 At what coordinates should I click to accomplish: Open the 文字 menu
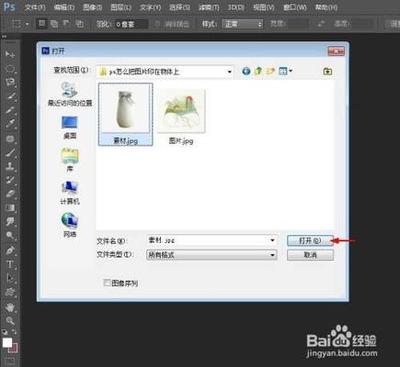point(150,7)
